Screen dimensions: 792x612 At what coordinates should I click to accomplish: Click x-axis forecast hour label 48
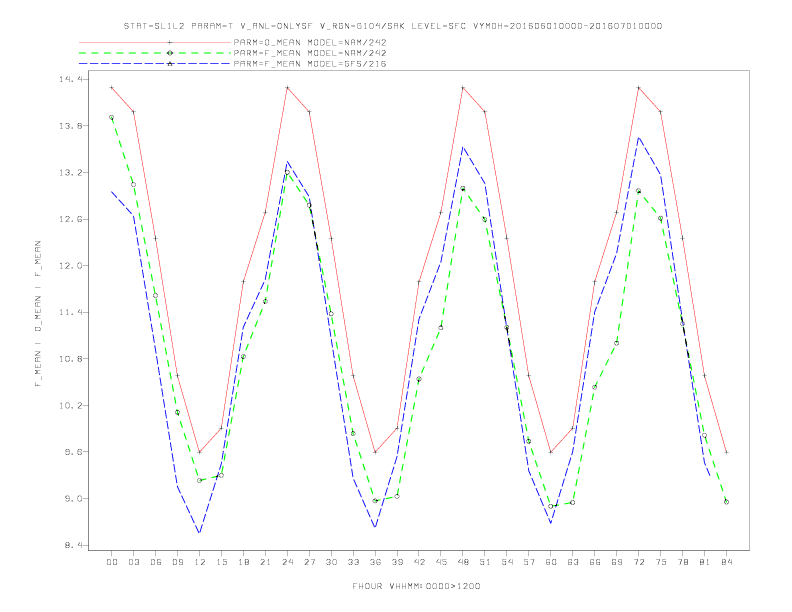pyautogui.click(x=463, y=562)
